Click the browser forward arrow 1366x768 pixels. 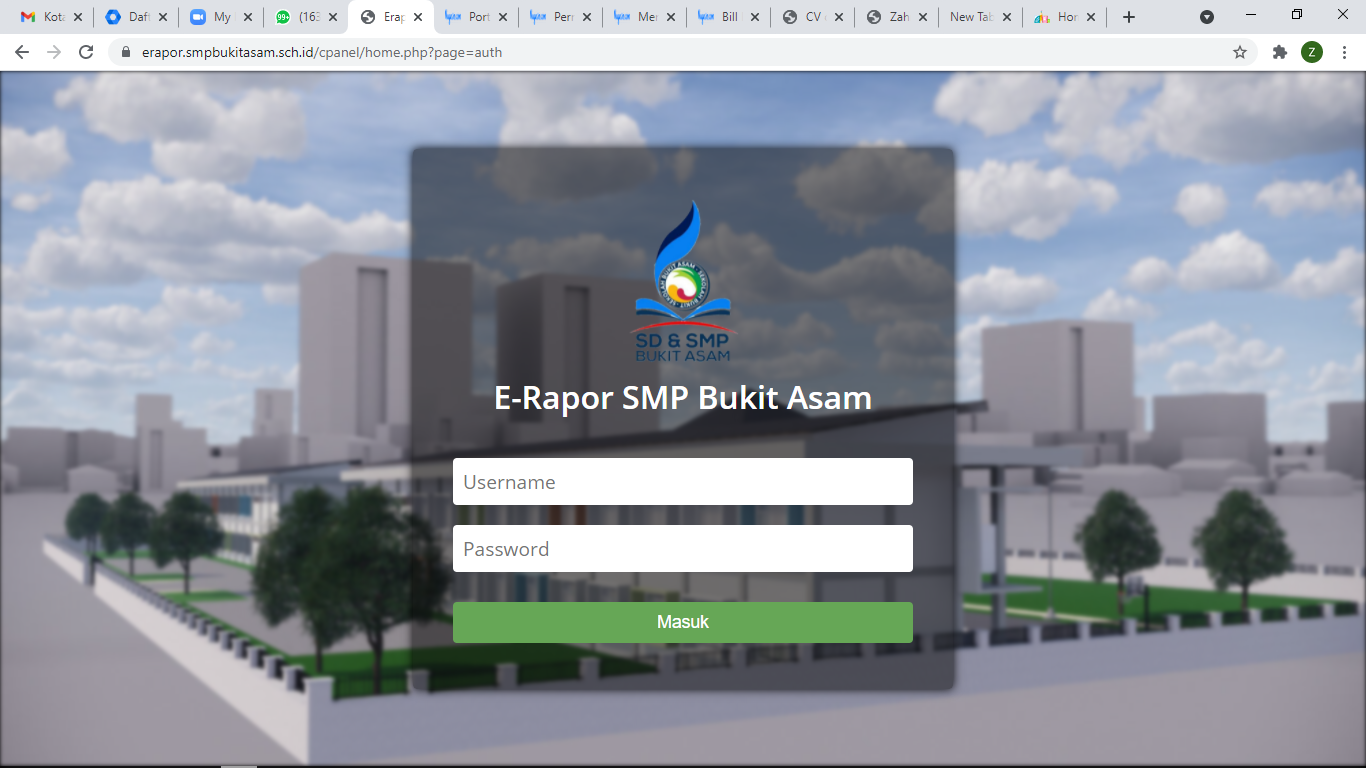coord(54,52)
